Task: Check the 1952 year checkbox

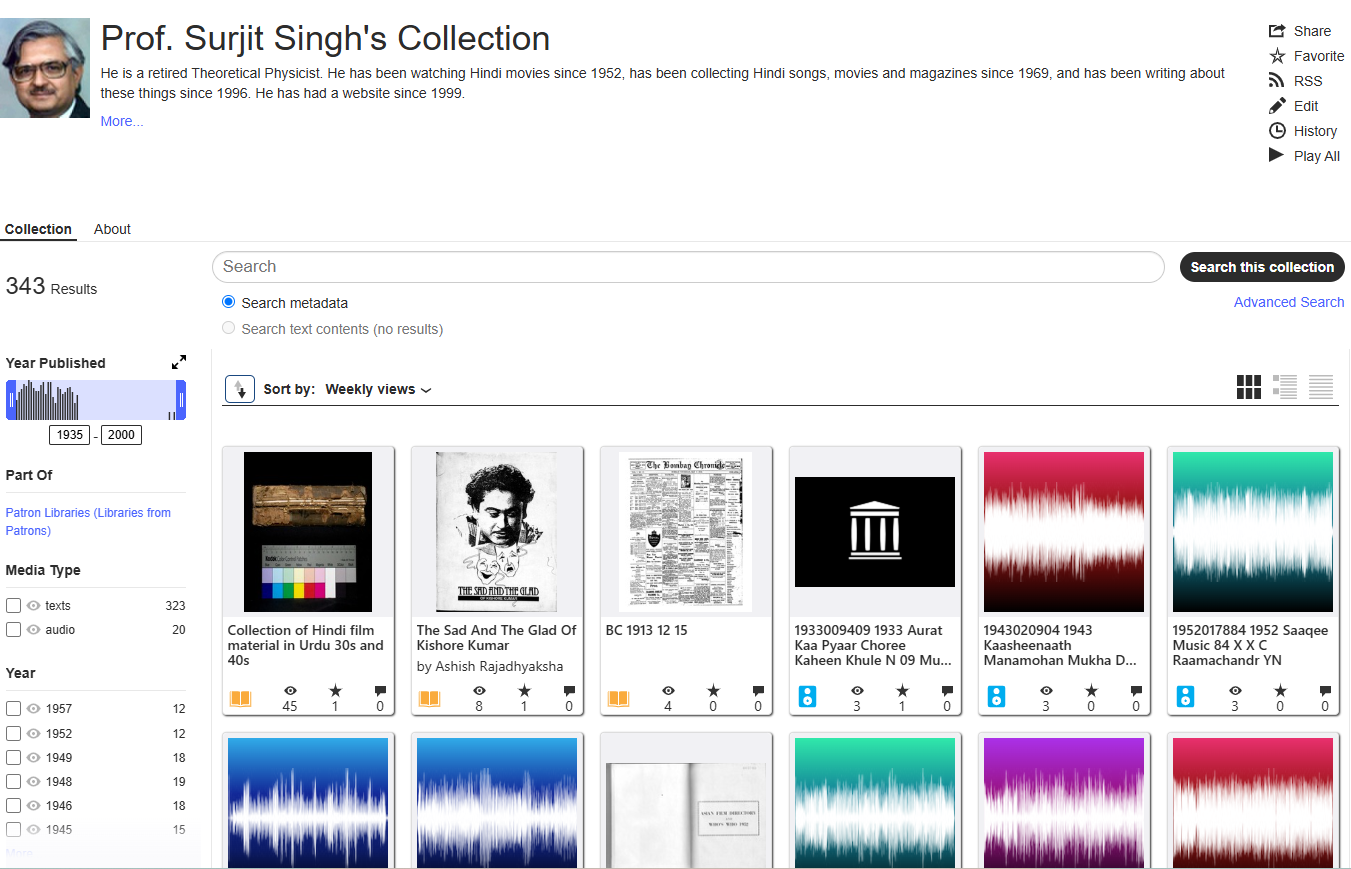Action: point(14,733)
